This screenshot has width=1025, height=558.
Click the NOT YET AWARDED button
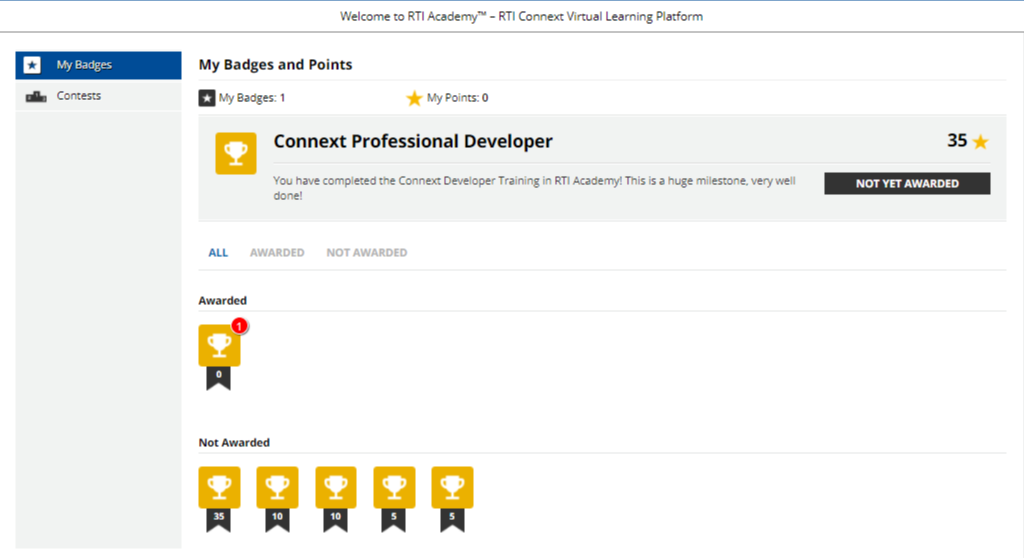coord(906,184)
